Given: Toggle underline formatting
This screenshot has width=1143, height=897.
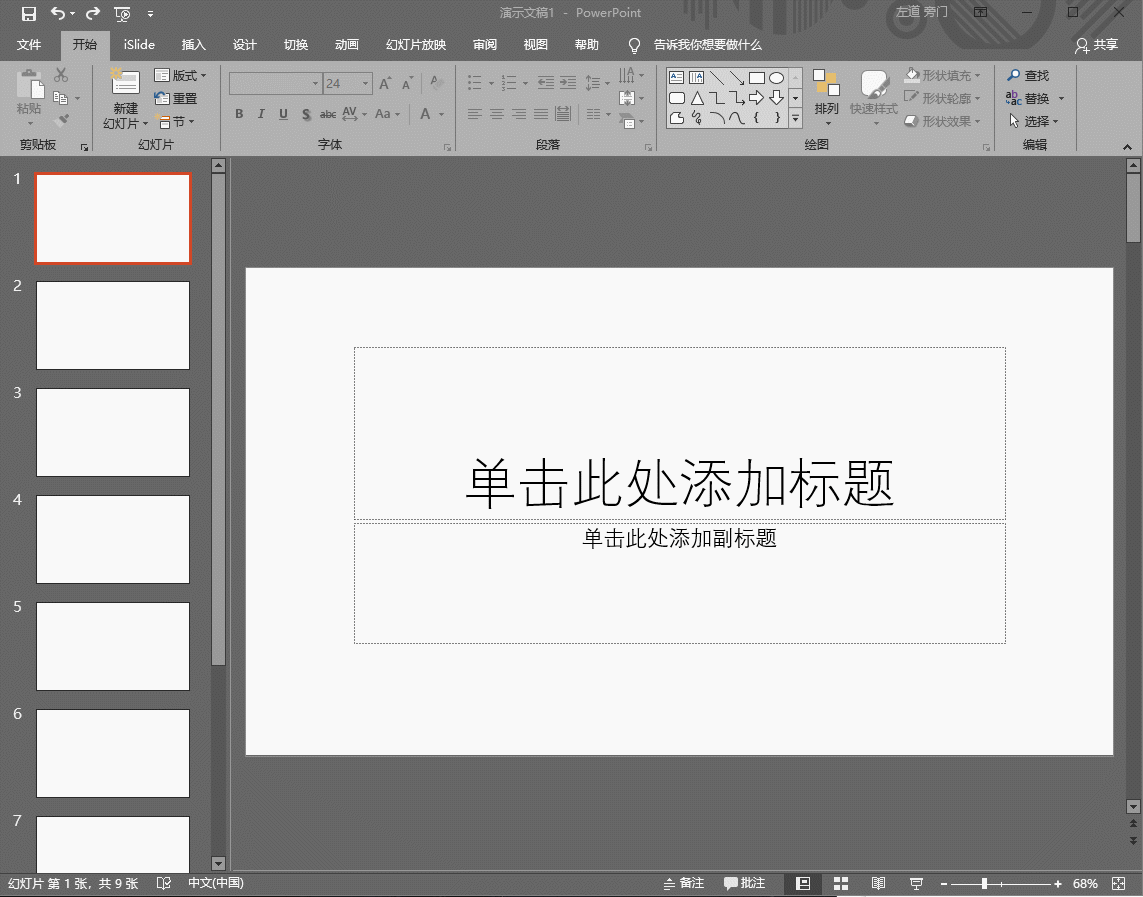Looking at the screenshot, I should [282, 114].
